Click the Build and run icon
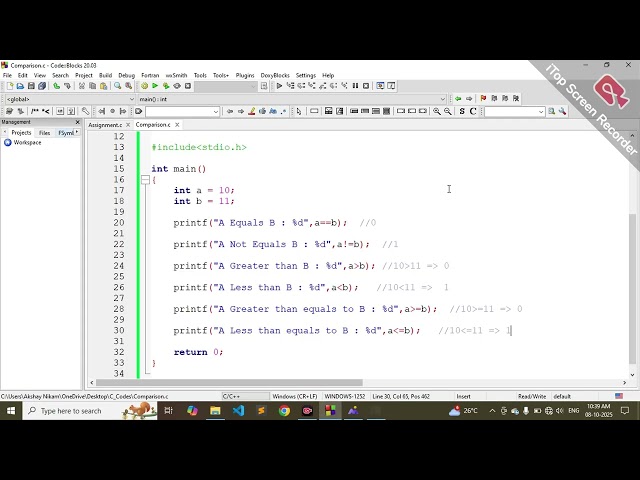Image resolution: width=640 pixels, height=480 pixels. [166, 86]
